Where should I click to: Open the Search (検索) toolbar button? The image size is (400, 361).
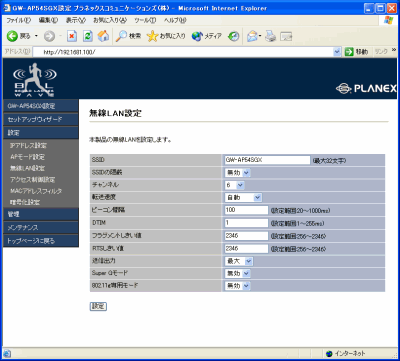point(128,36)
